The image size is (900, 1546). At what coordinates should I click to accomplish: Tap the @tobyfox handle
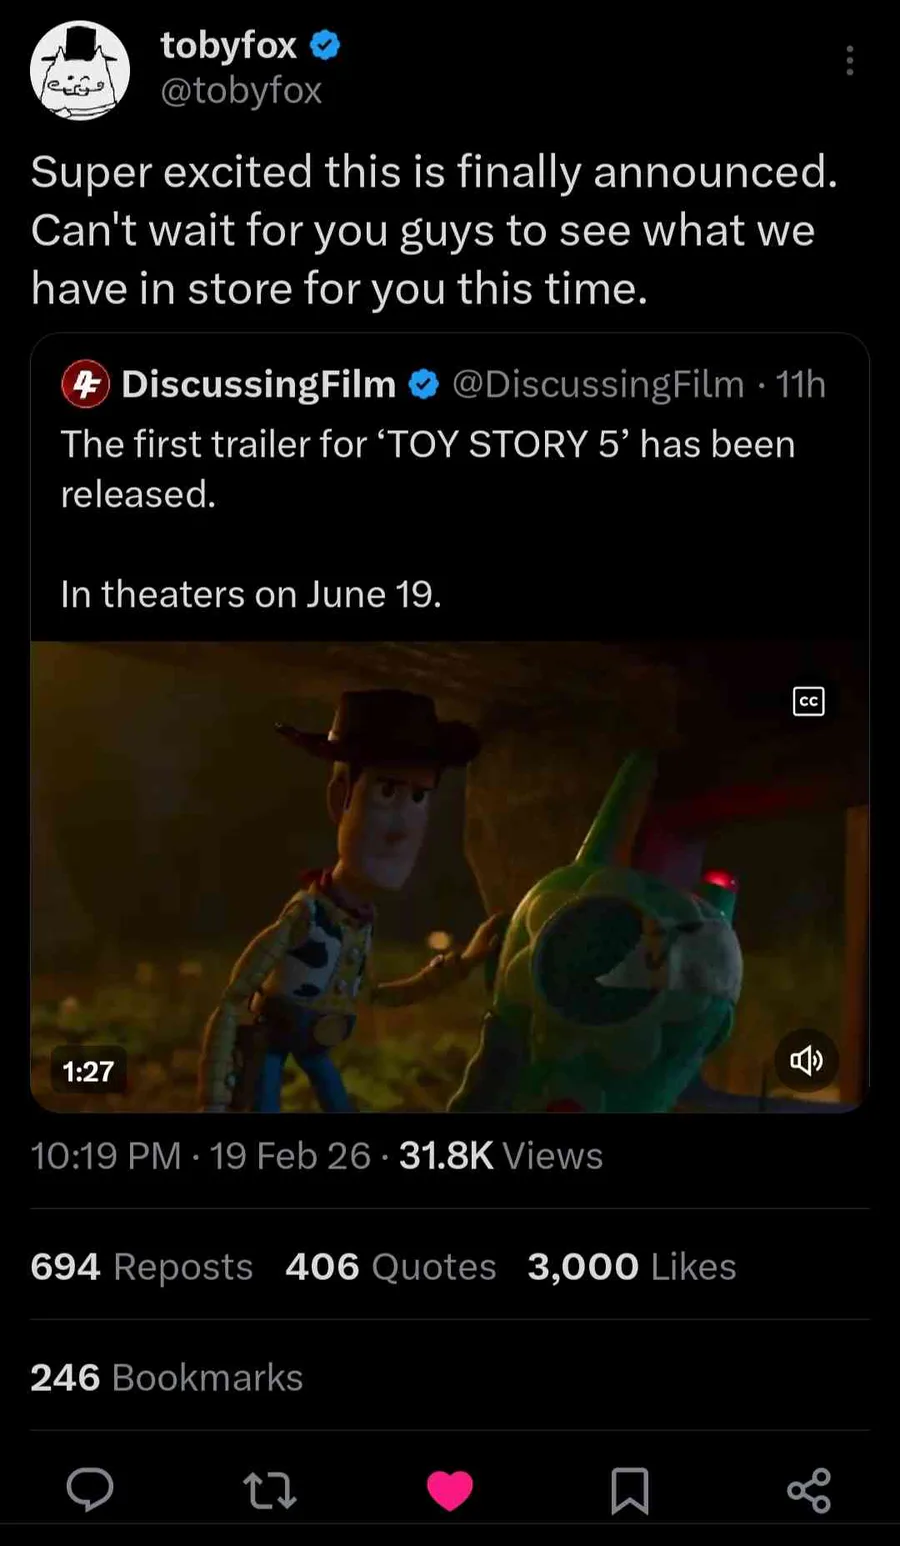click(241, 91)
